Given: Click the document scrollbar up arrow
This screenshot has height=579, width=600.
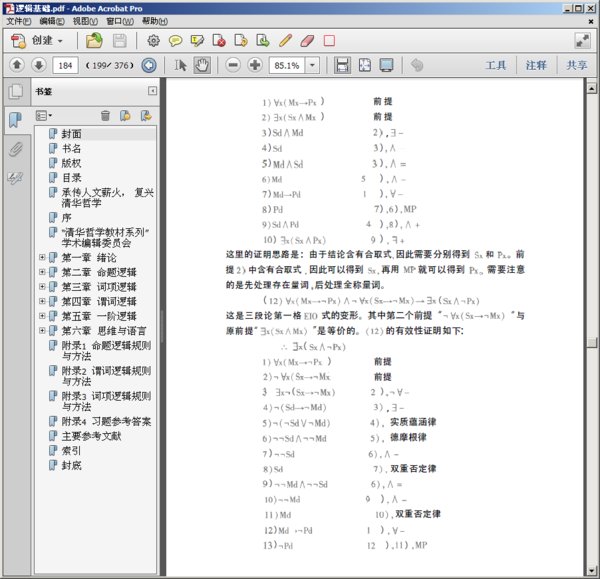Looking at the screenshot, I should [x=591, y=88].
